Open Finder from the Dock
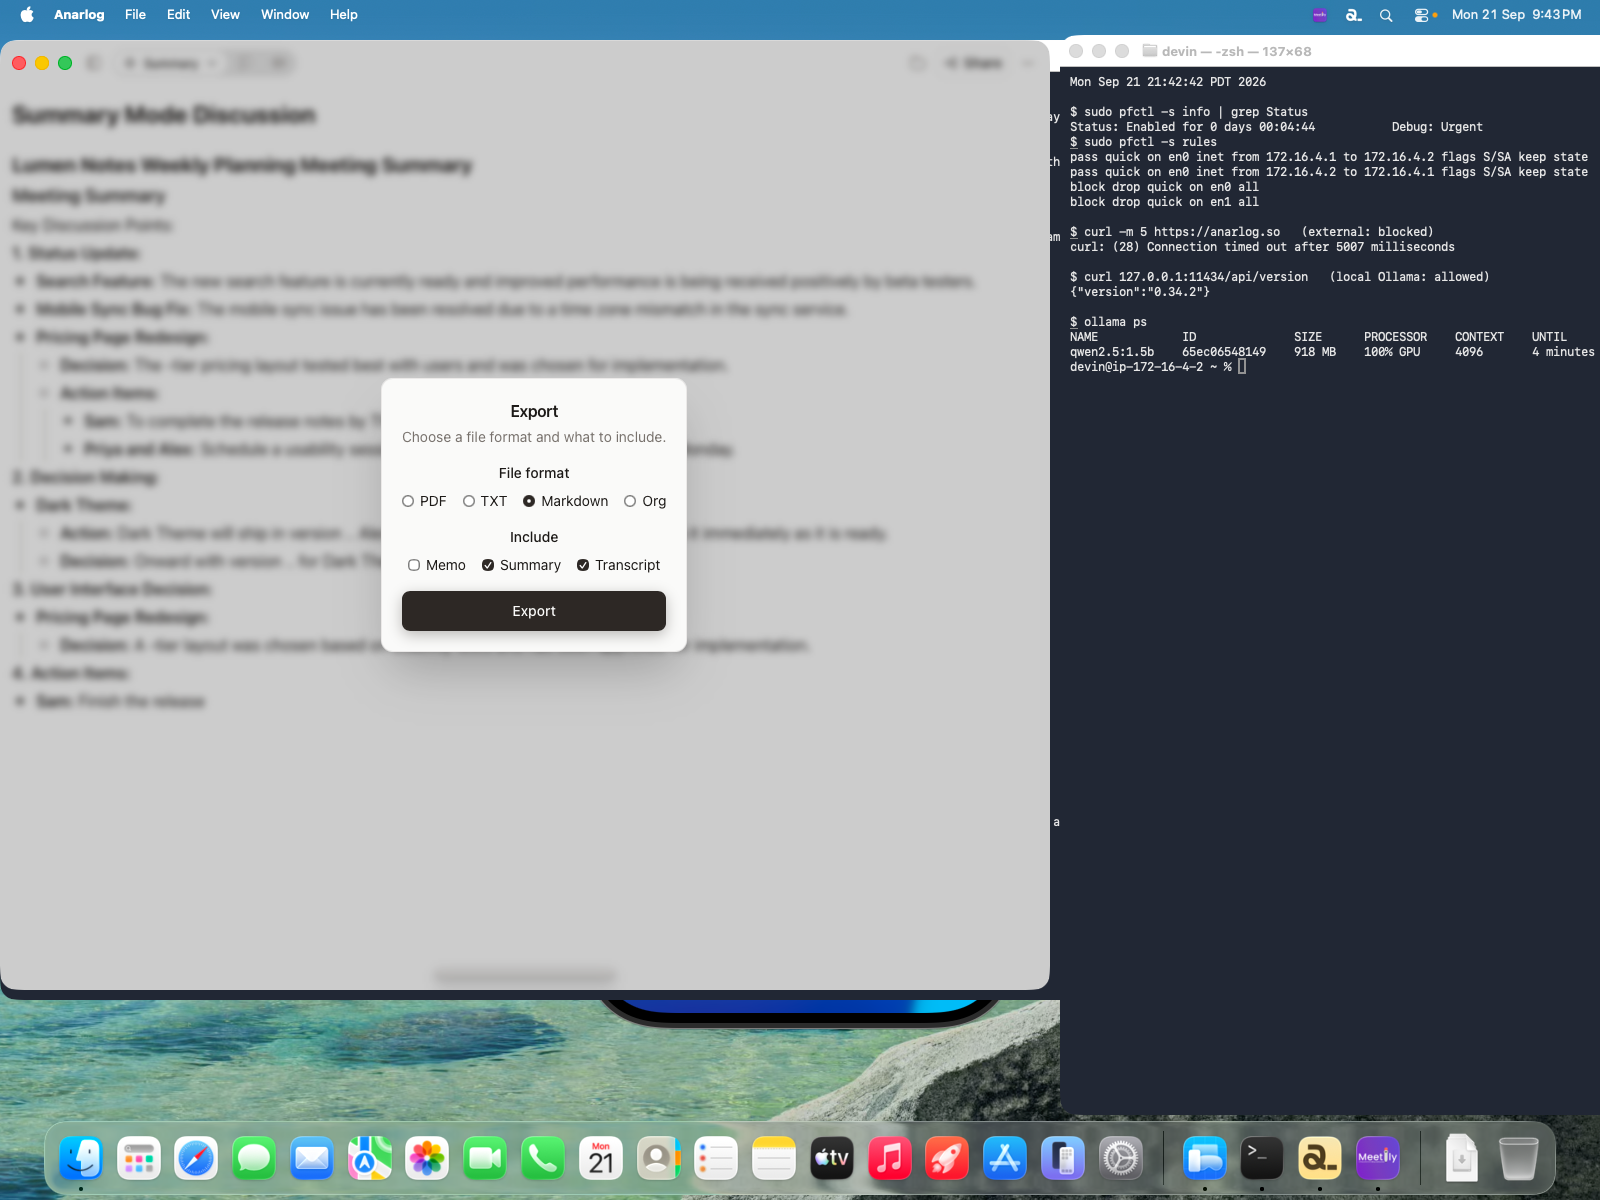 pyautogui.click(x=81, y=1159)
